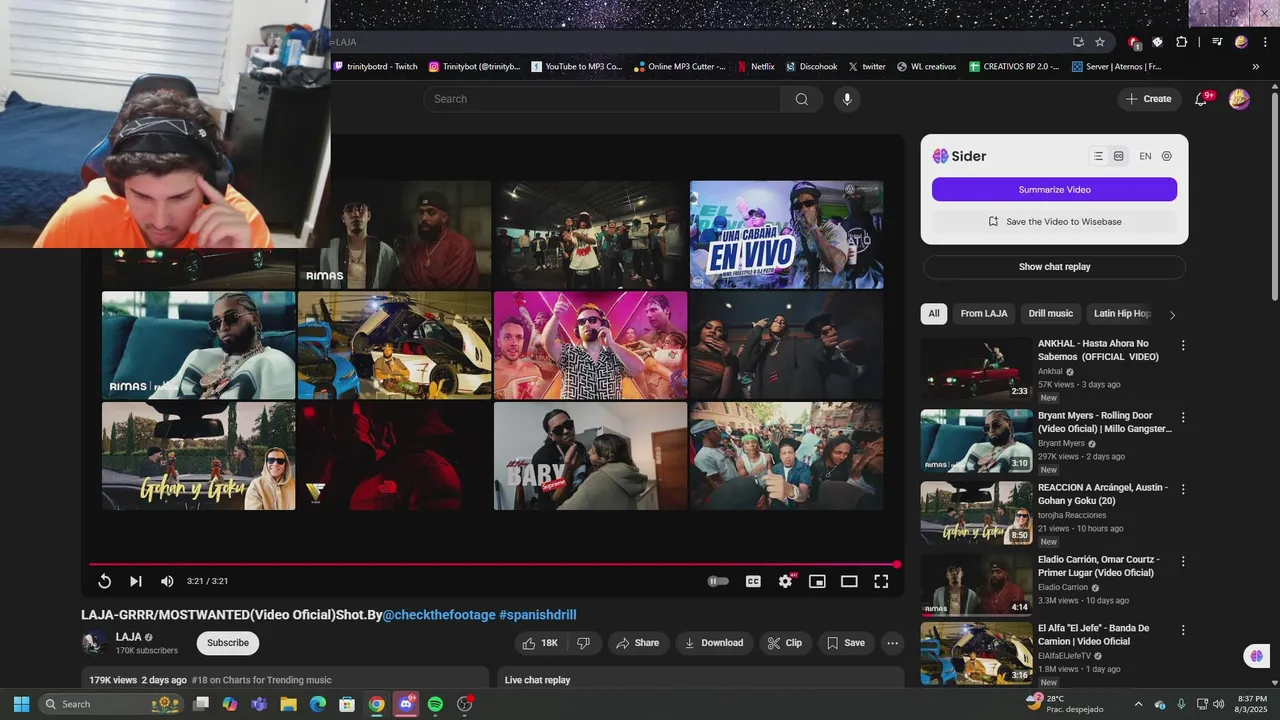Enable miniplayer mode
1280x720 pixels.
click(817, 581)
